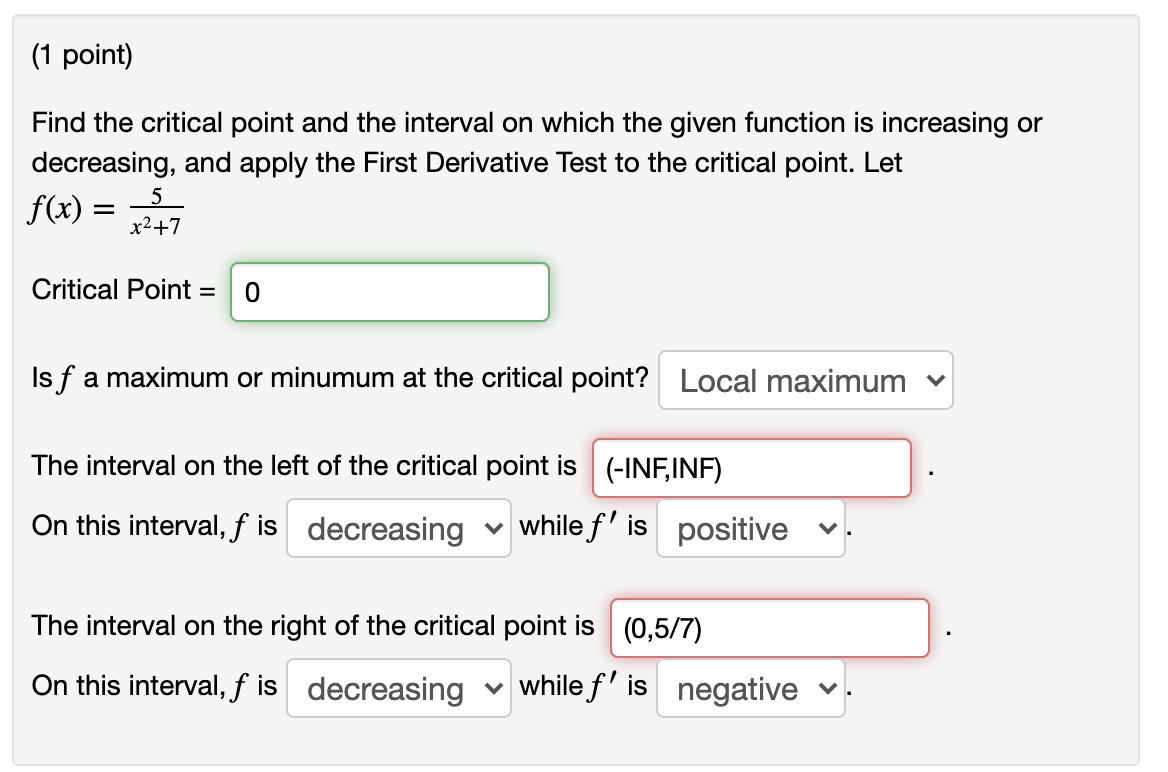This screenshot has height=772, width=1168.
Task: Click the "interval on the left" label text
Action: pyautogui.click(x=304, y=465)
